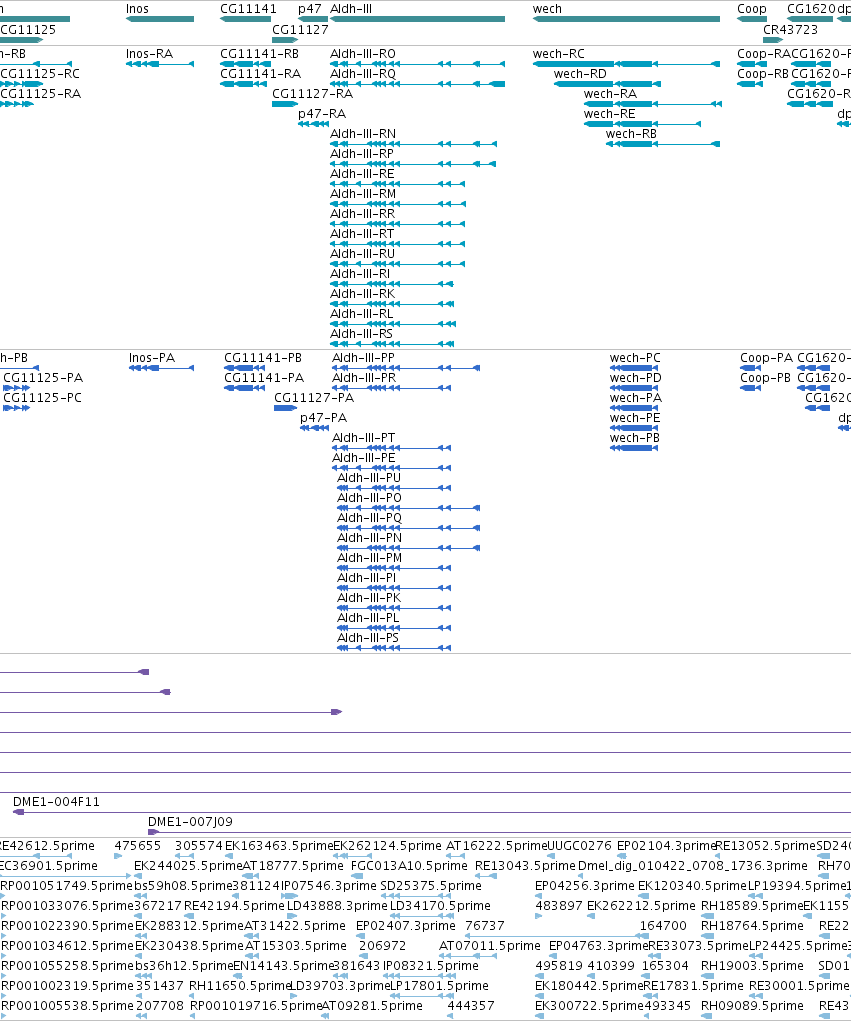Click protein CG11127-PA
Image resolution: width=851 pixels, height=1021 pixels.
click(314, 397)
